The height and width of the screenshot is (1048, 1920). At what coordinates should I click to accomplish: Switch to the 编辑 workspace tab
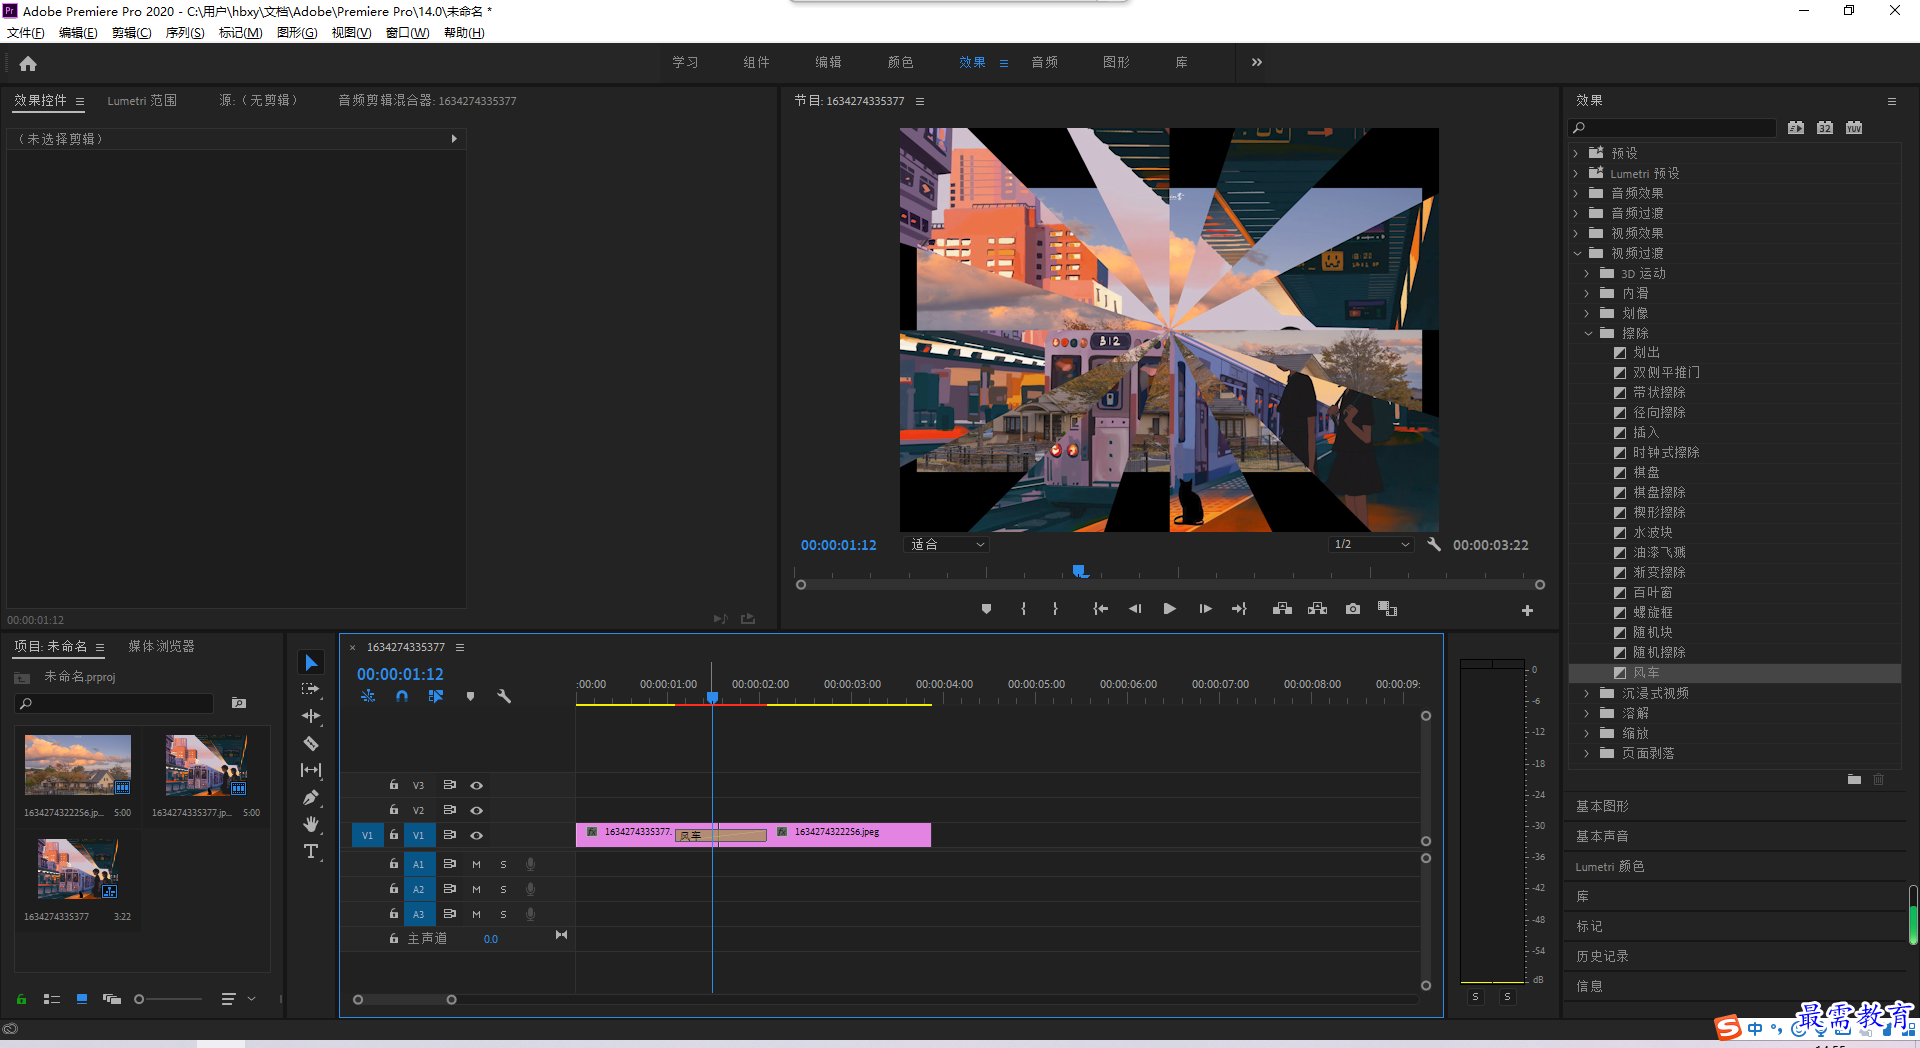pos(828,62)
